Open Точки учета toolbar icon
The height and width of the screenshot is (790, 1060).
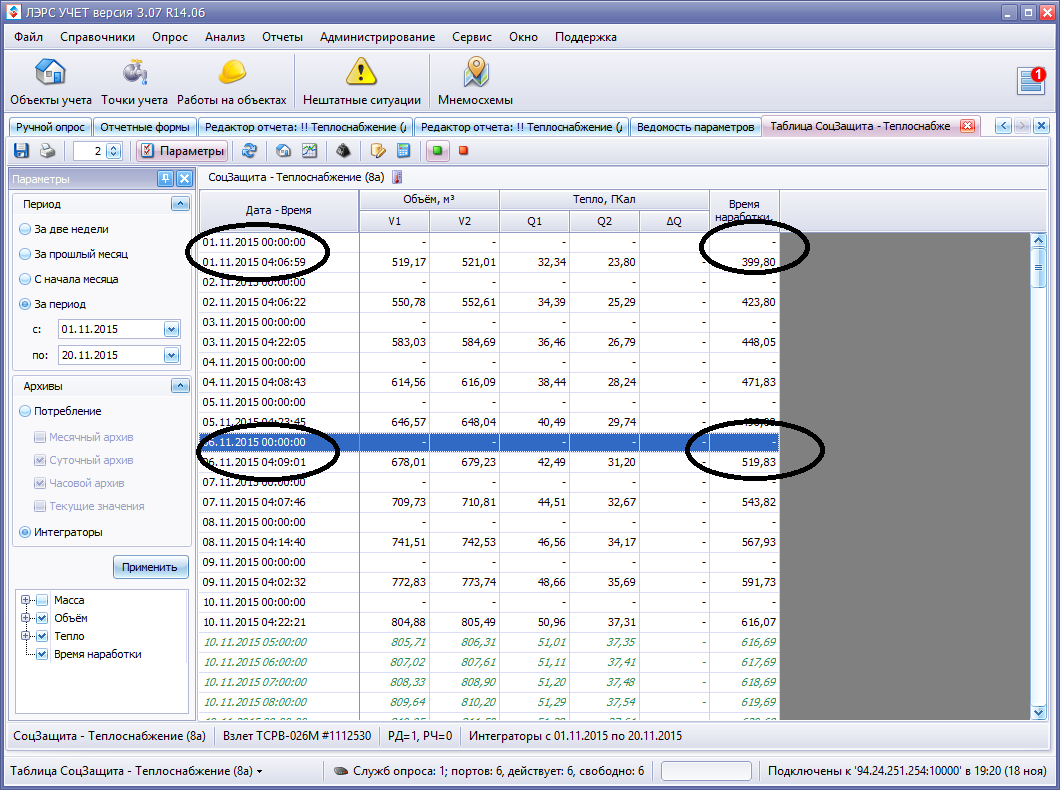pos(135,82)
